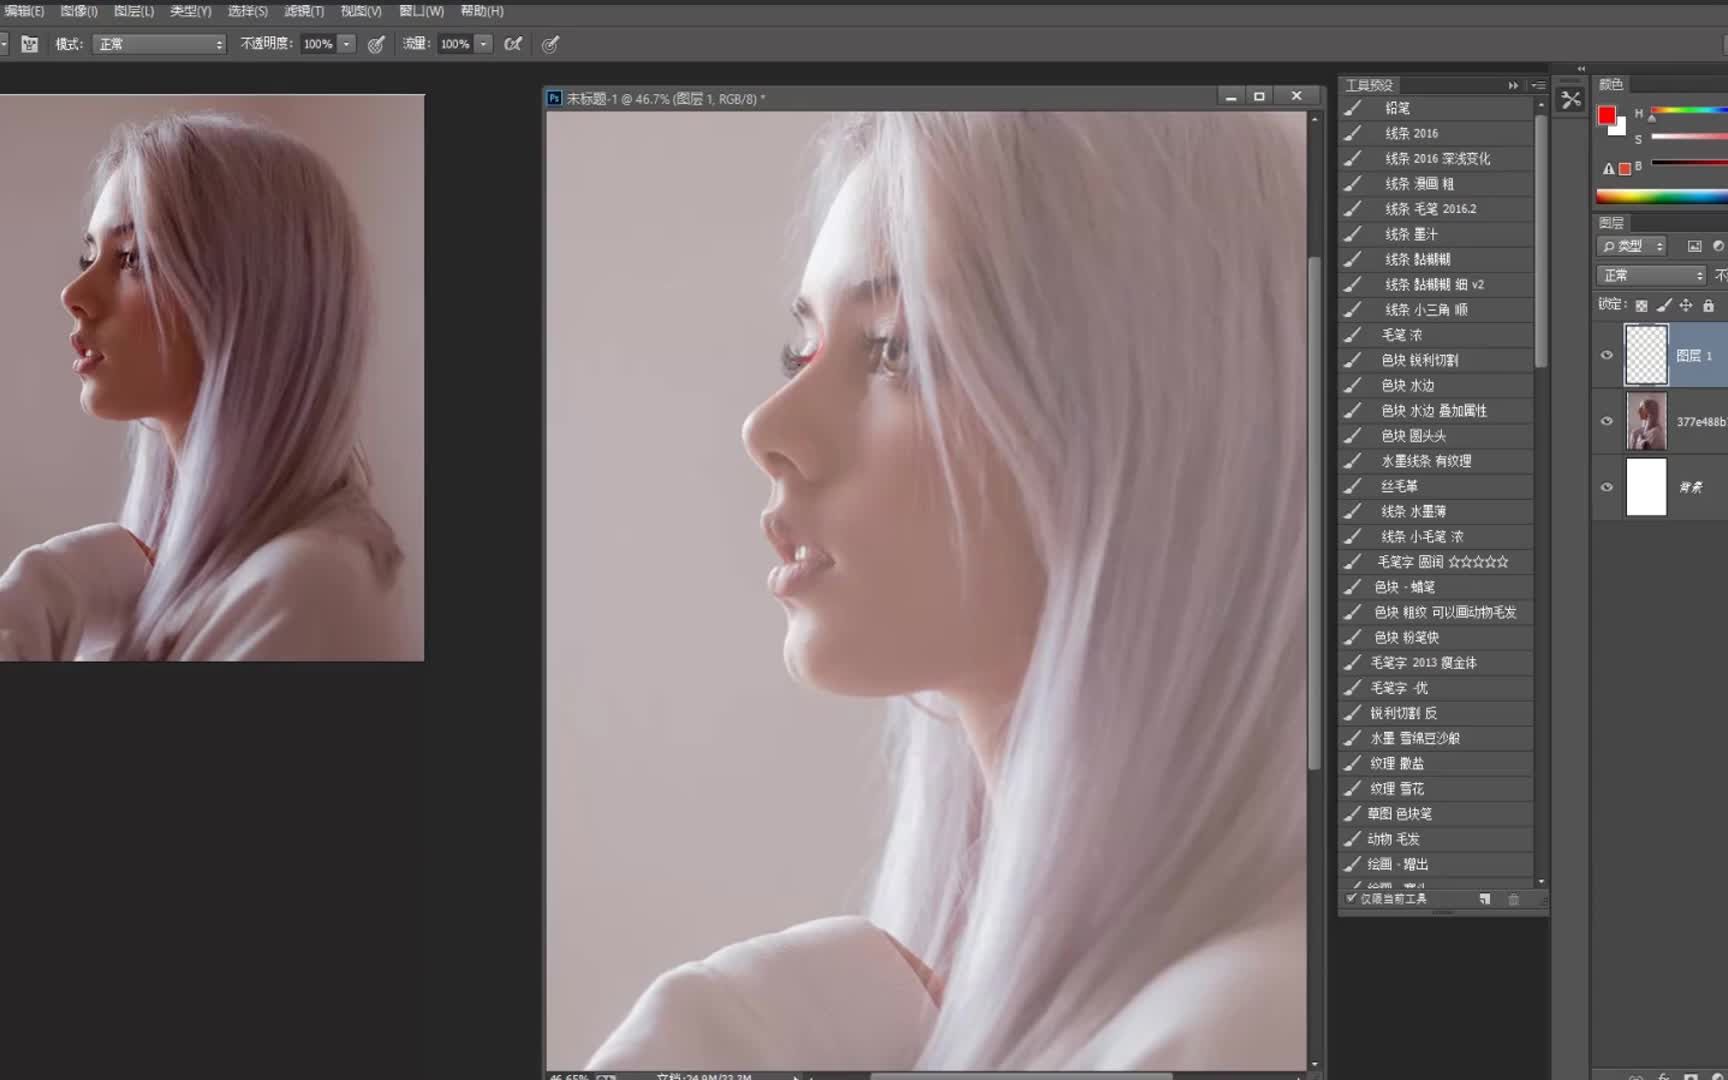Toggle pressure for opacity icon

click(376, 44)
